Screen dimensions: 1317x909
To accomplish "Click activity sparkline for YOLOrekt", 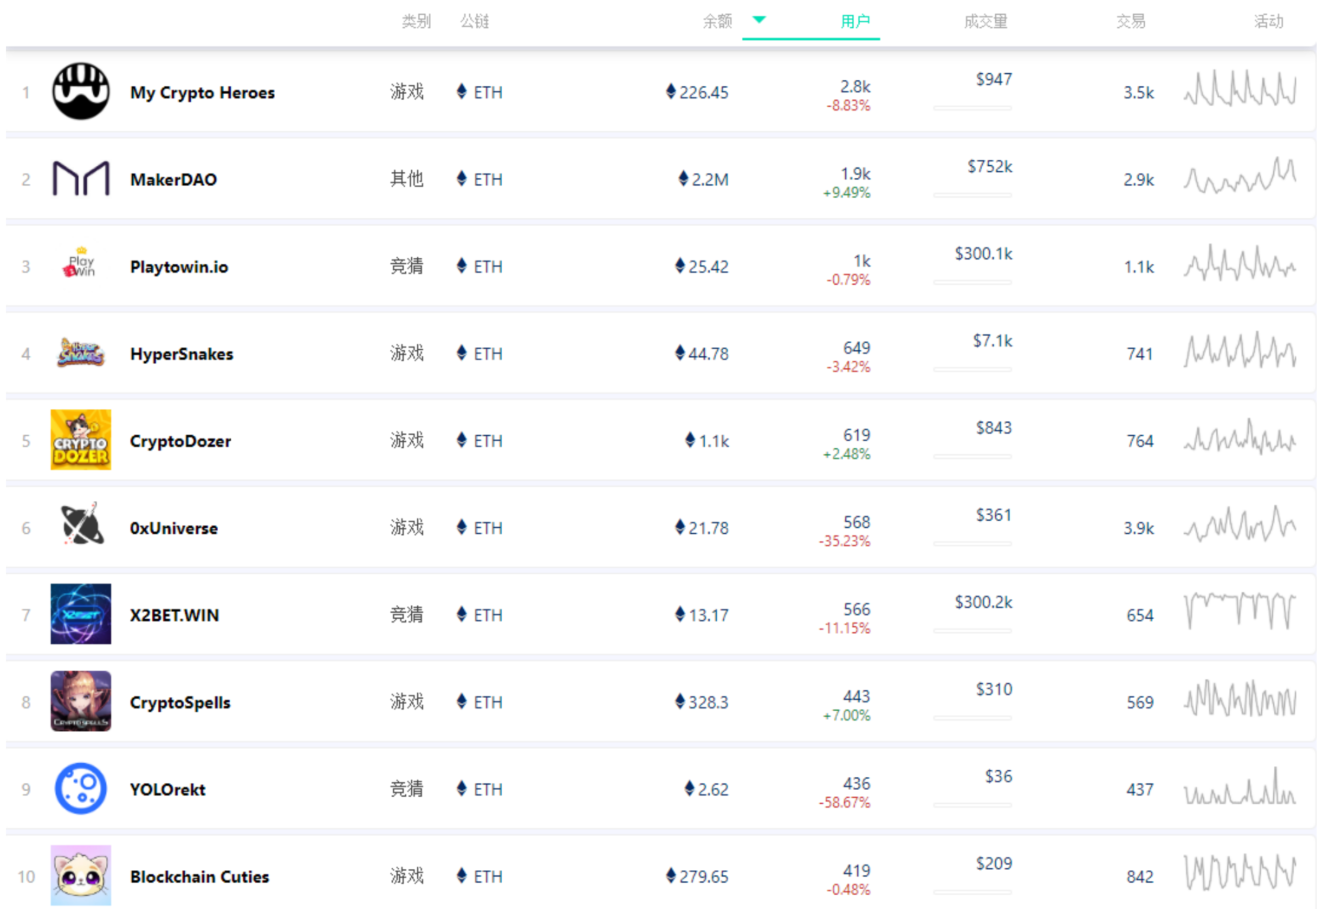I will [1240, 785].
